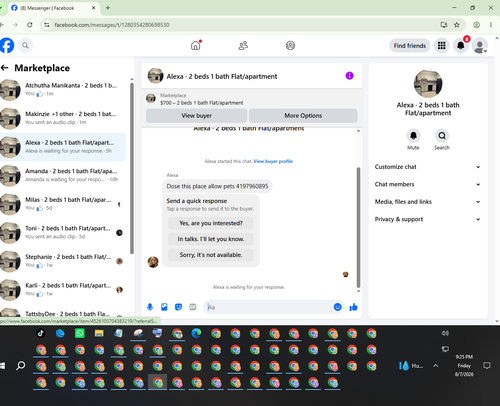Click the address bar URL
The image size is (500, 406).
coord(112,25)
